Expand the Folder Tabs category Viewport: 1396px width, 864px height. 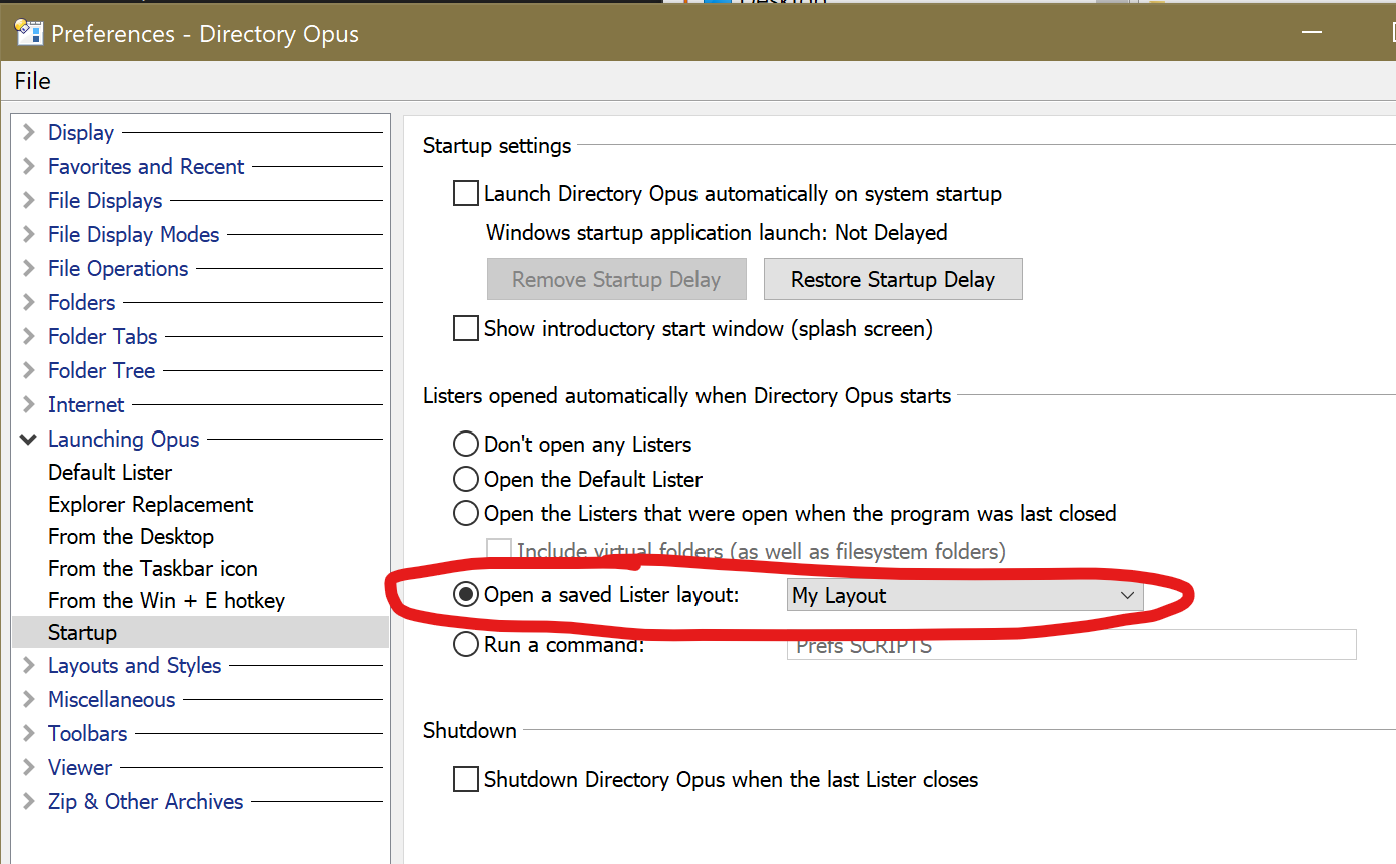point(28,337)
